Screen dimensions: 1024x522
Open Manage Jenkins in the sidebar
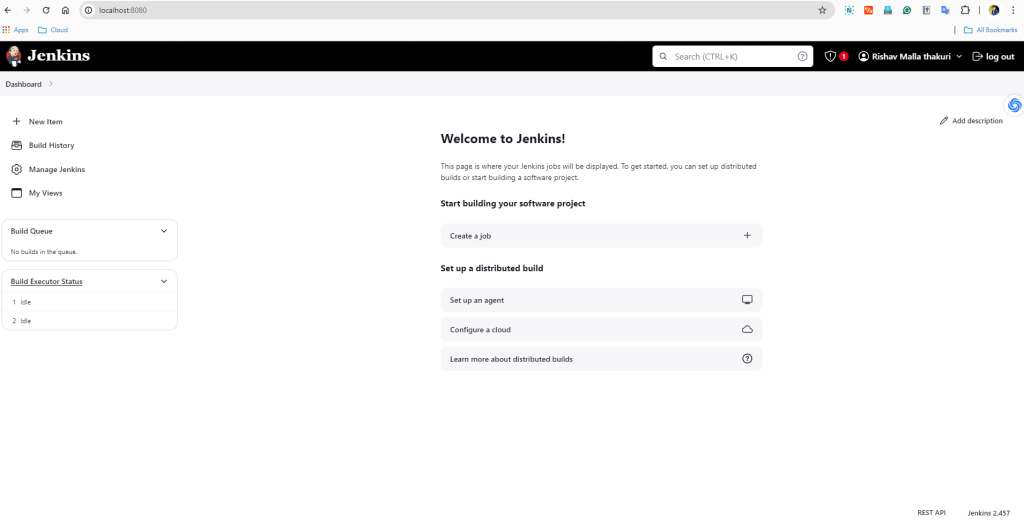pyautogui.click(x=48, y=169)
